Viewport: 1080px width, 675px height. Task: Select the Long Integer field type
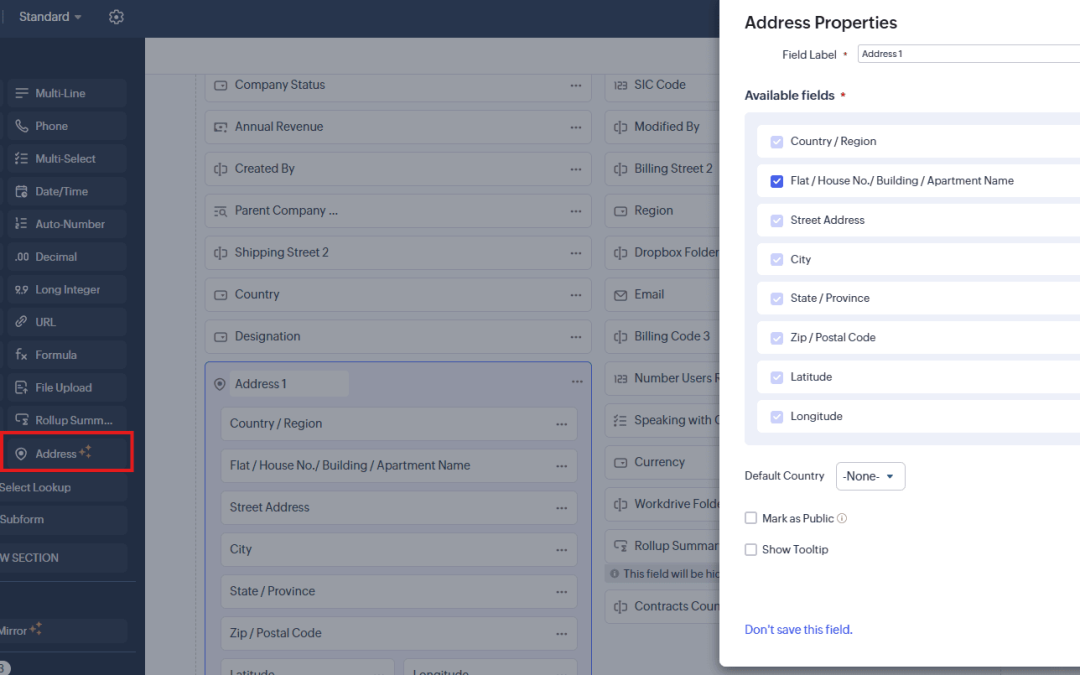(x=67, y=289)
